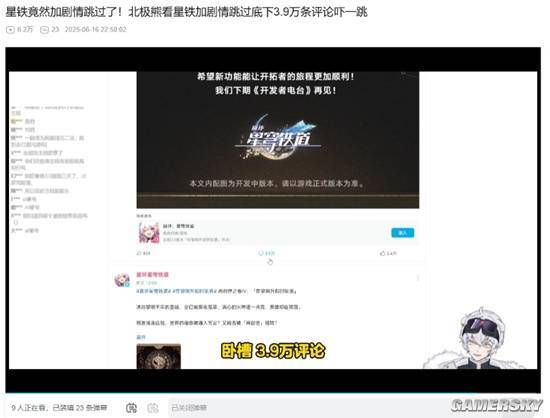Click the round user avatar of second post
550x418 pixels.
[x=122, y=280]
